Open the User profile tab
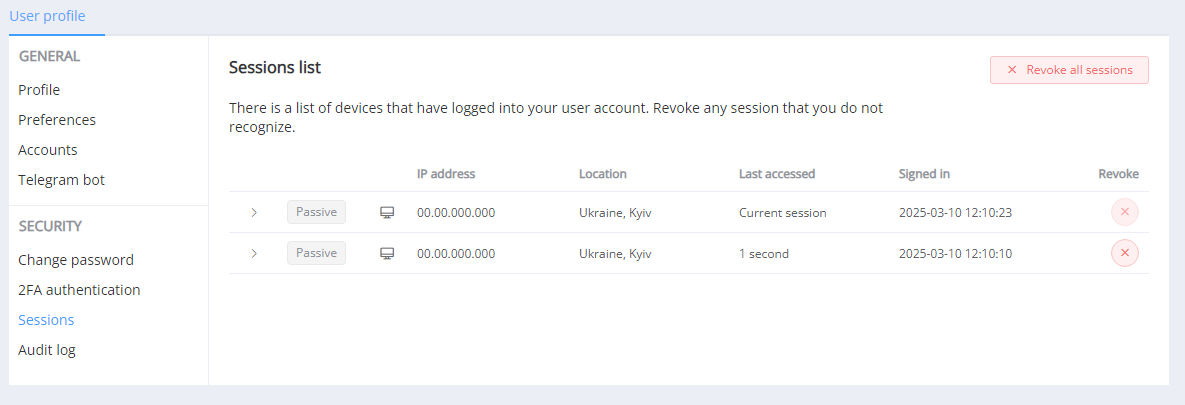Image resolution: width=1185 pixels, height=405 pixels. click(47, 16)
